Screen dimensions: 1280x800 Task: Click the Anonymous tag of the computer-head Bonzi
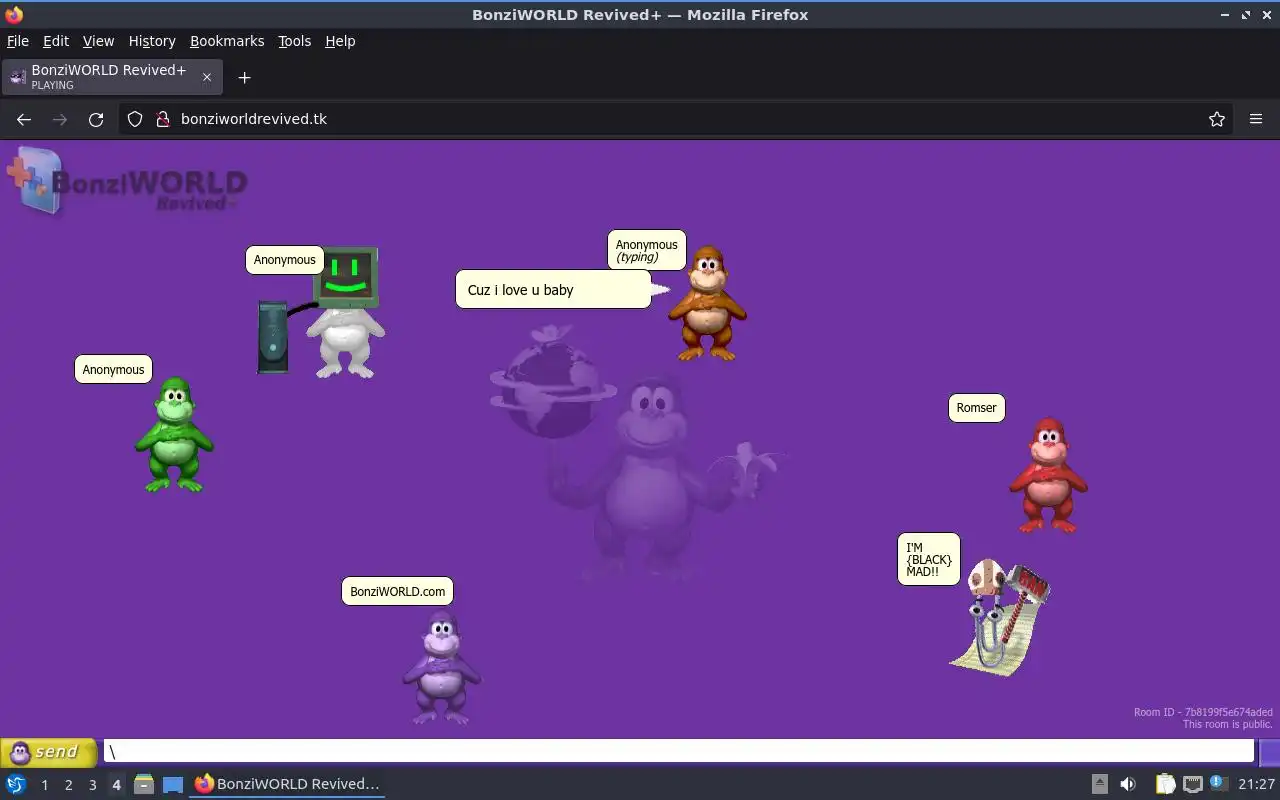click(285, 260)
